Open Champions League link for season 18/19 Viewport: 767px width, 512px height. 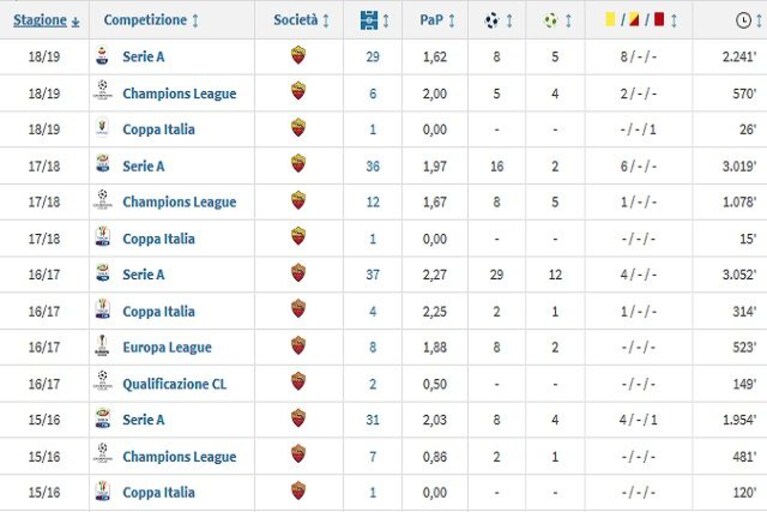click(x=179, y=93)
